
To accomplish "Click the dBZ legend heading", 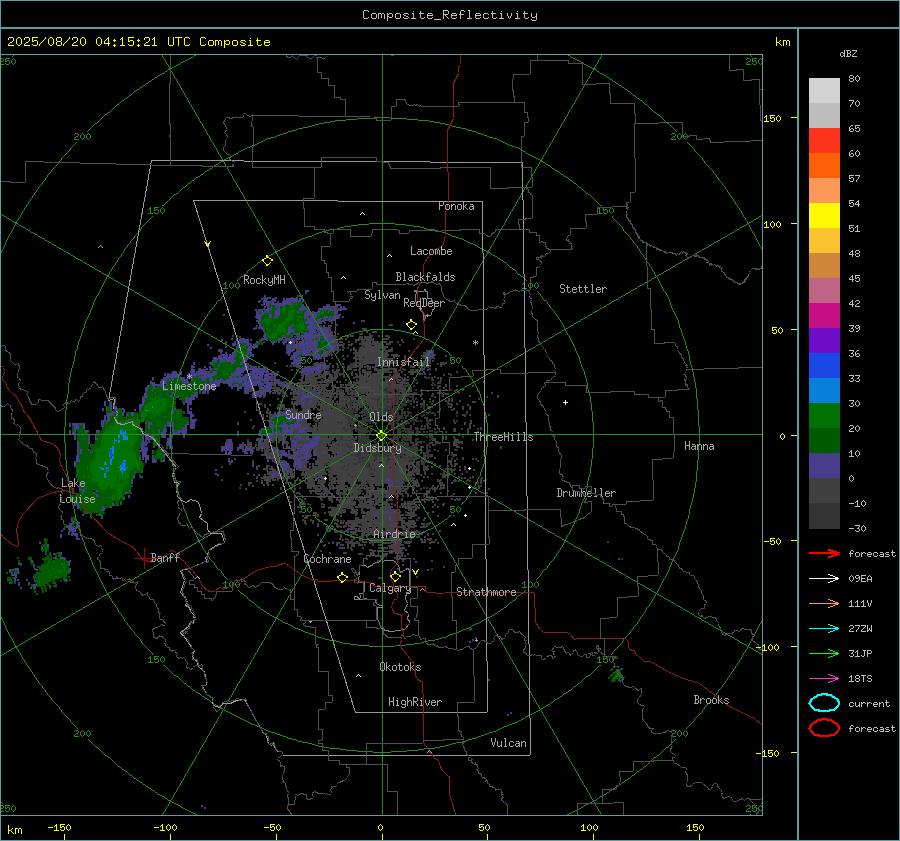I will [x=848, y=53].
